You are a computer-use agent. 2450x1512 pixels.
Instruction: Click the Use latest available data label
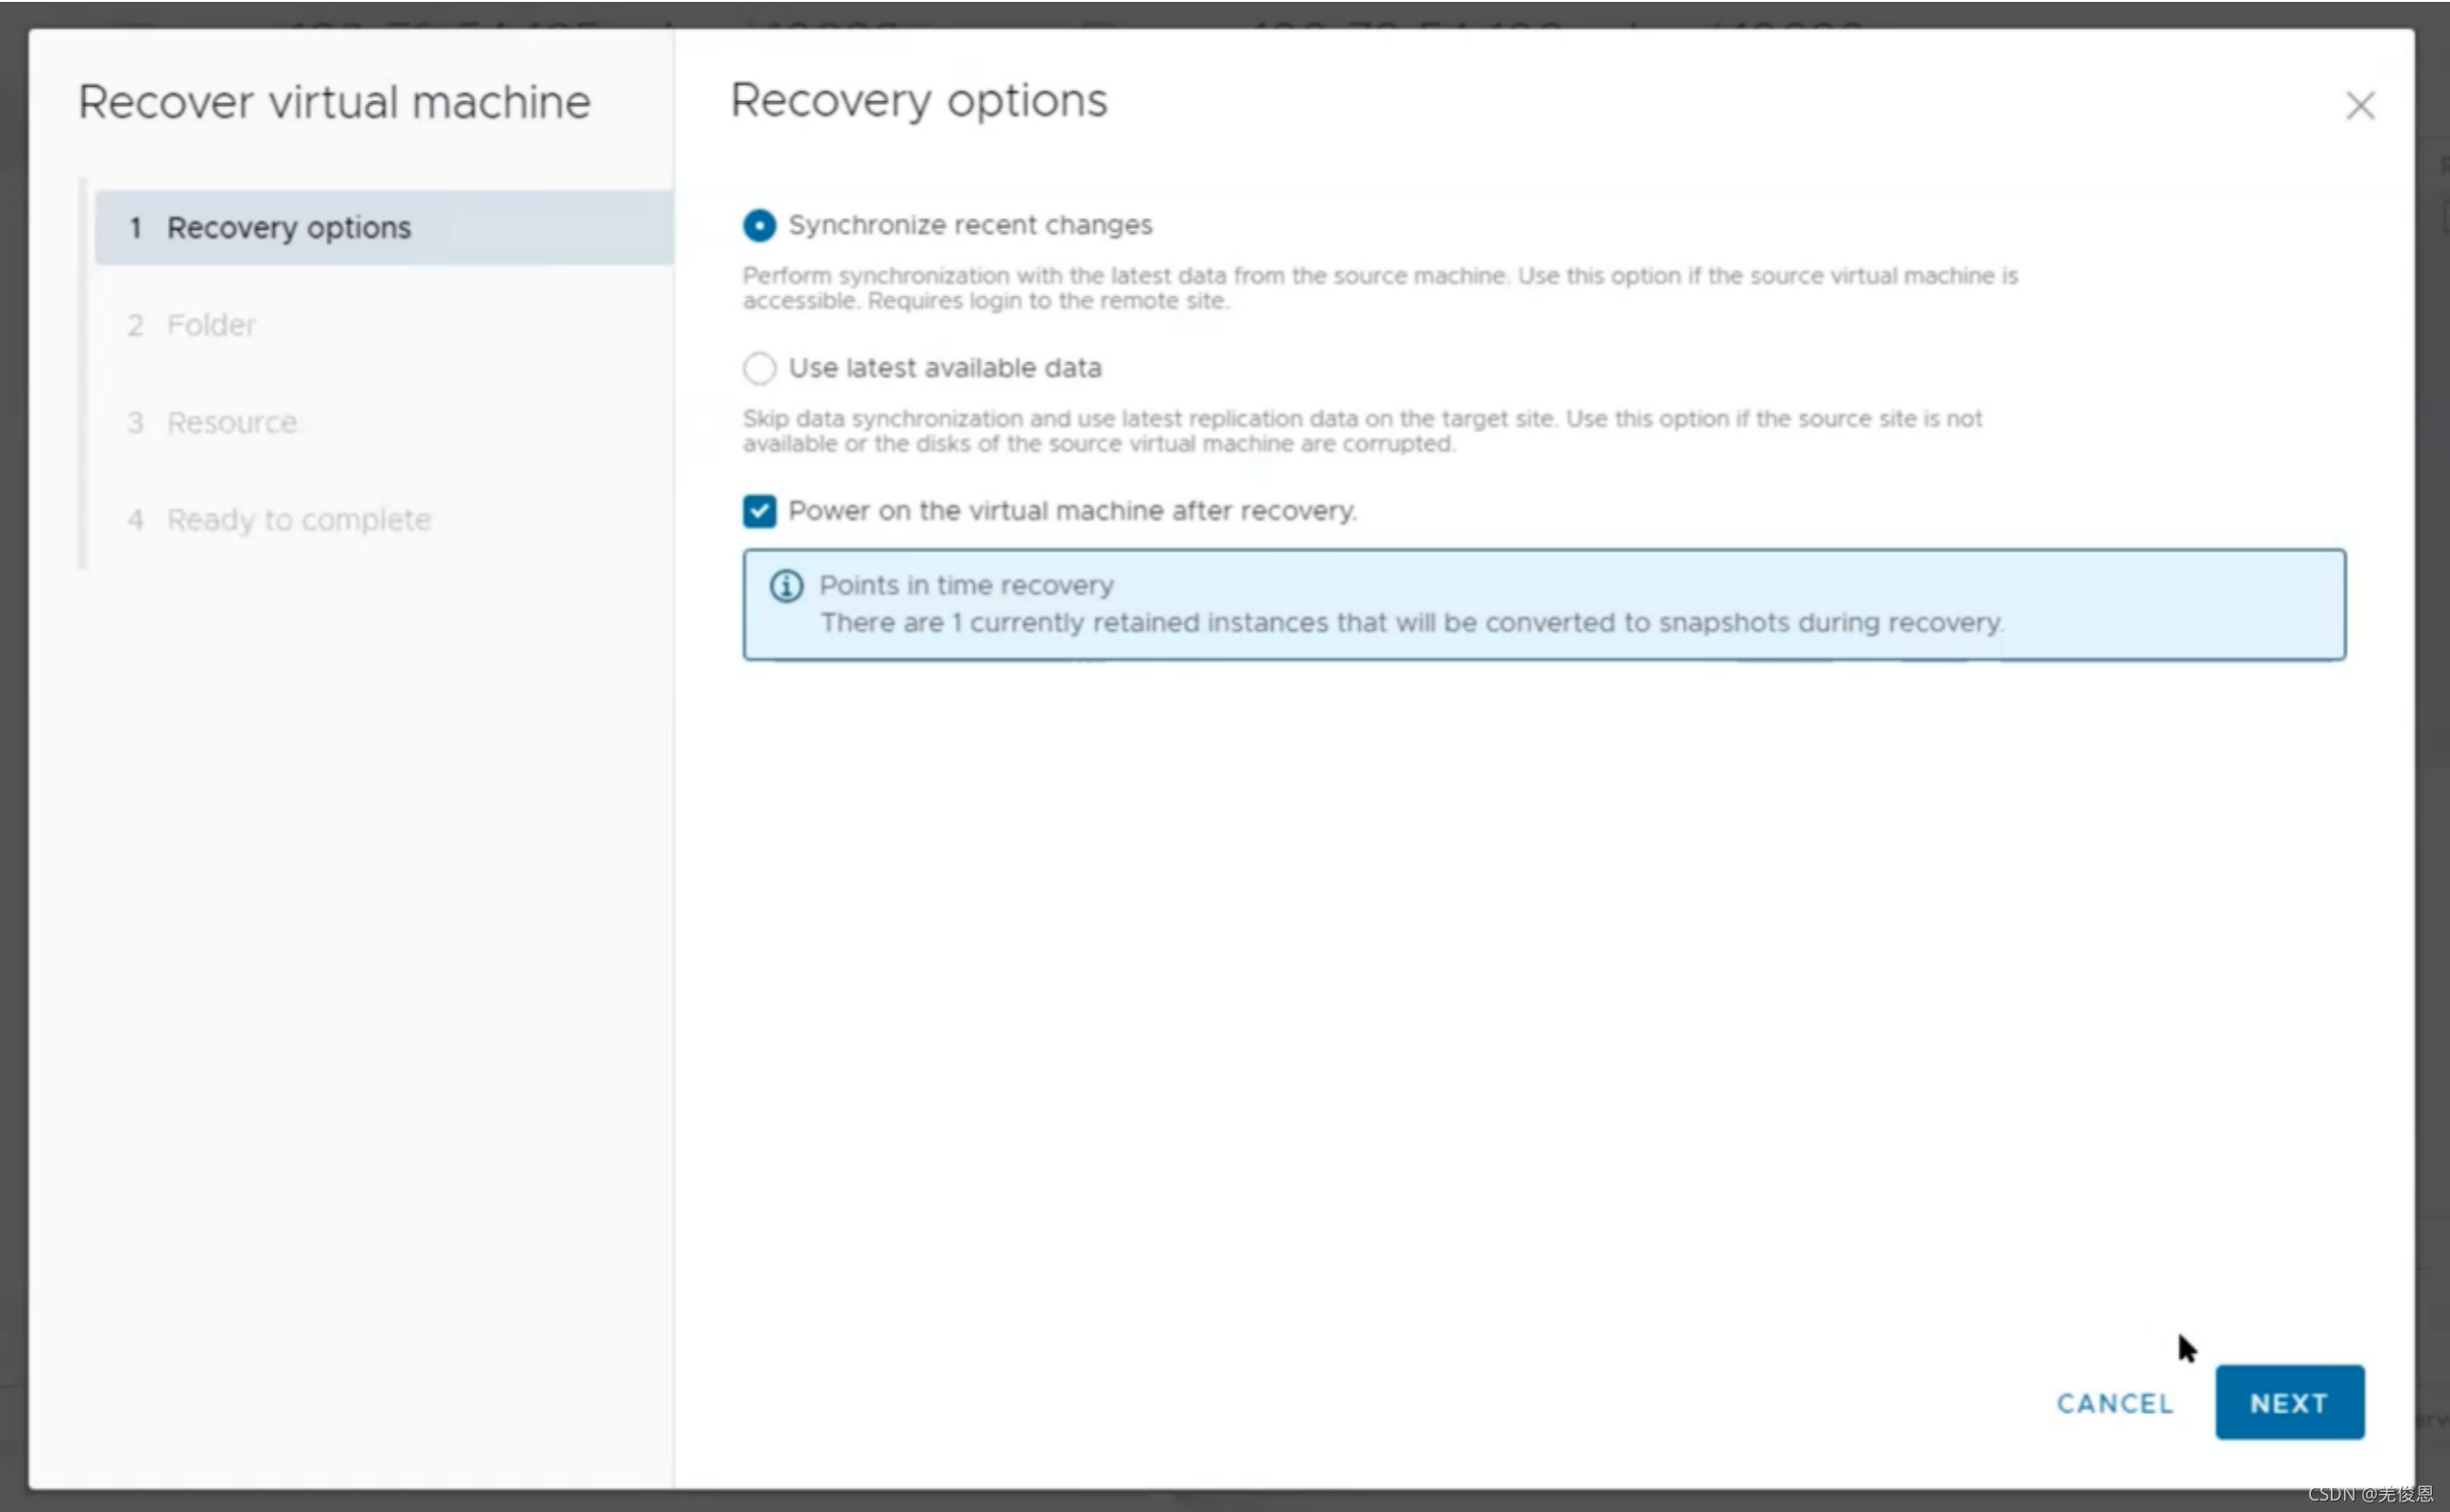[x=944, y=368]
